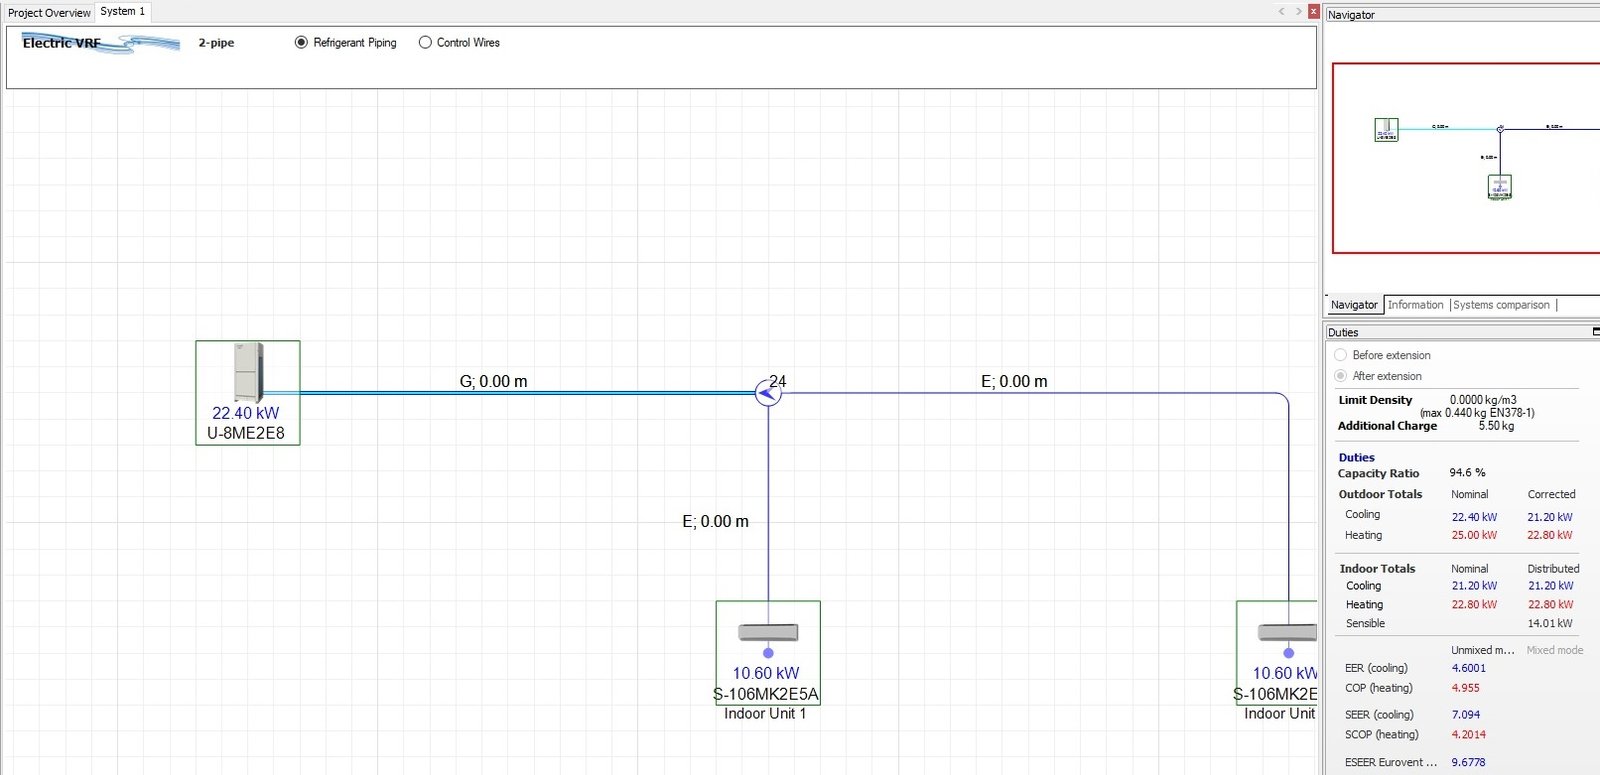Open the Information tab
The height and width of the screenshot is (775, 1600).
point(1415,305)
